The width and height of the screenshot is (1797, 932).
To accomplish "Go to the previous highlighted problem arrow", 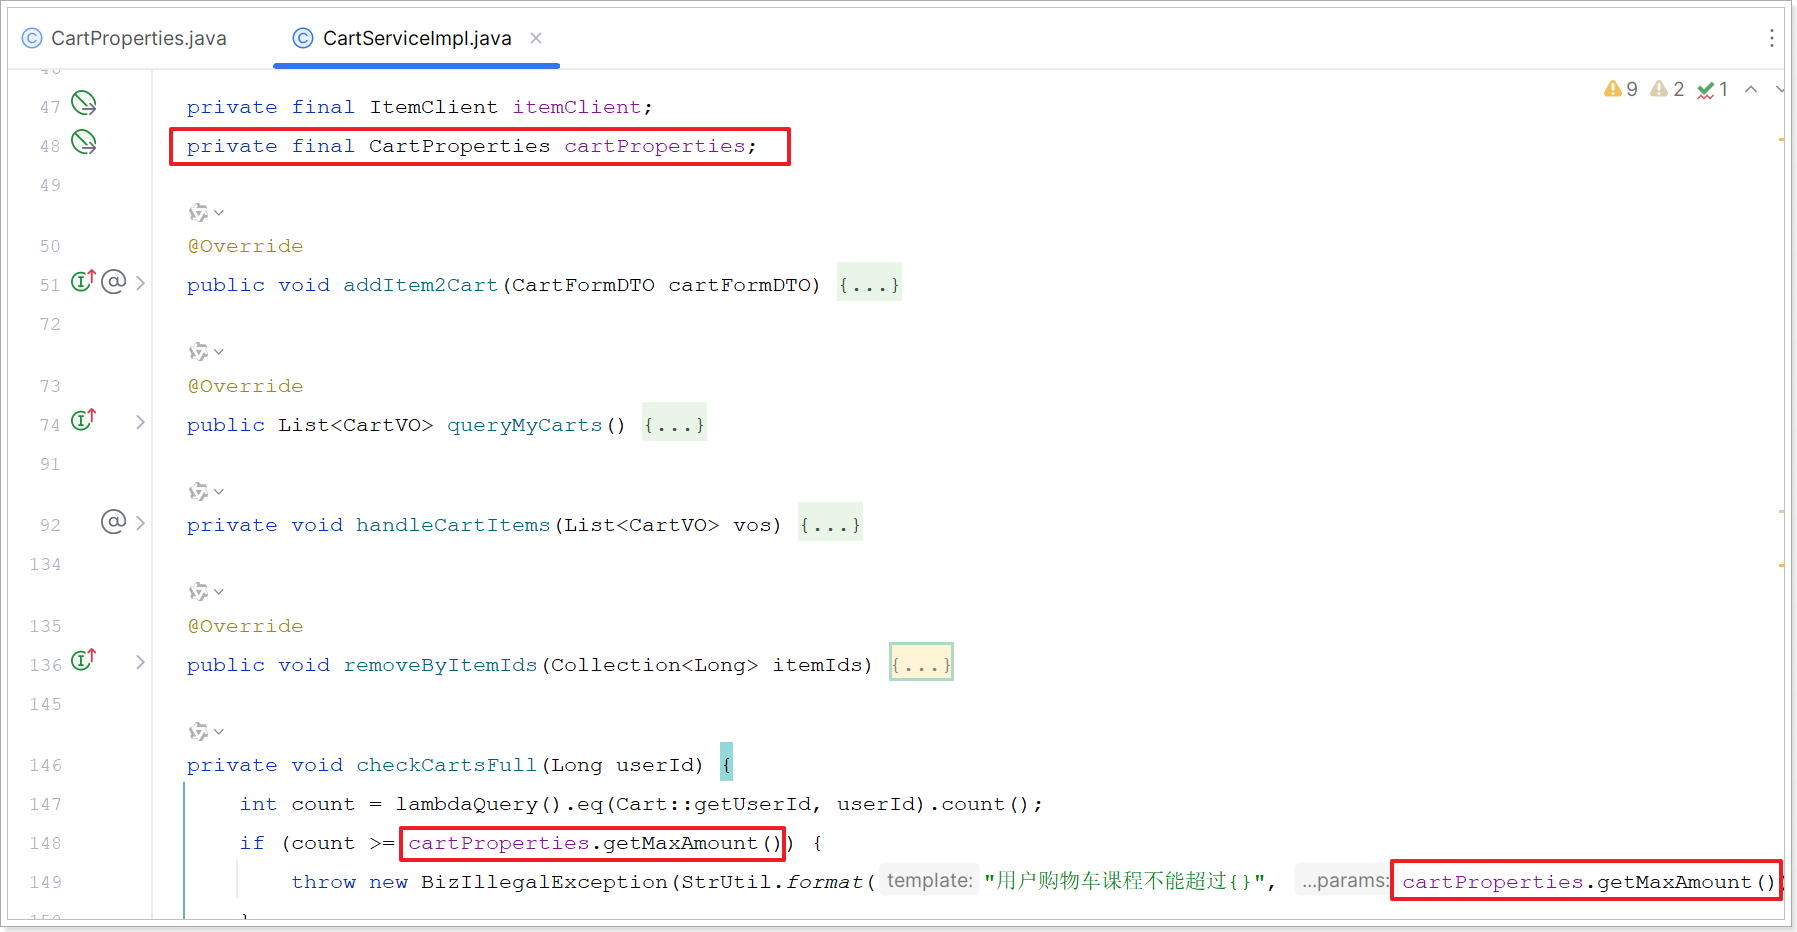I will coord(1751,89).
